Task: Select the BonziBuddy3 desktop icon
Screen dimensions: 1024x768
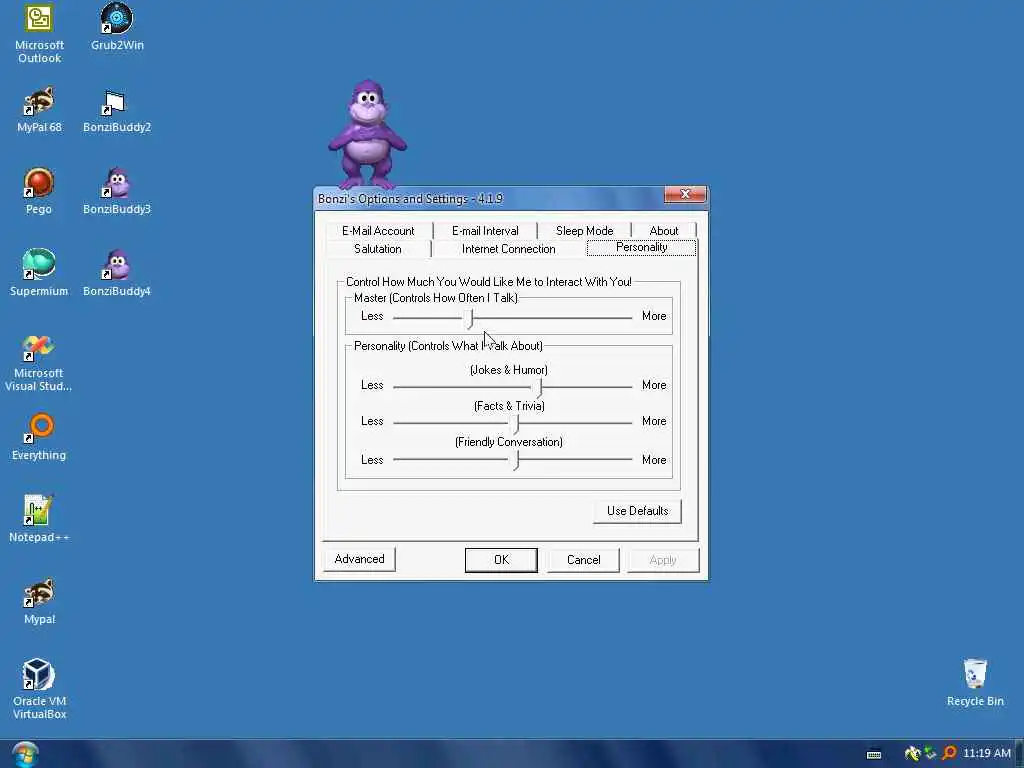Action: (x=117, y=191)
